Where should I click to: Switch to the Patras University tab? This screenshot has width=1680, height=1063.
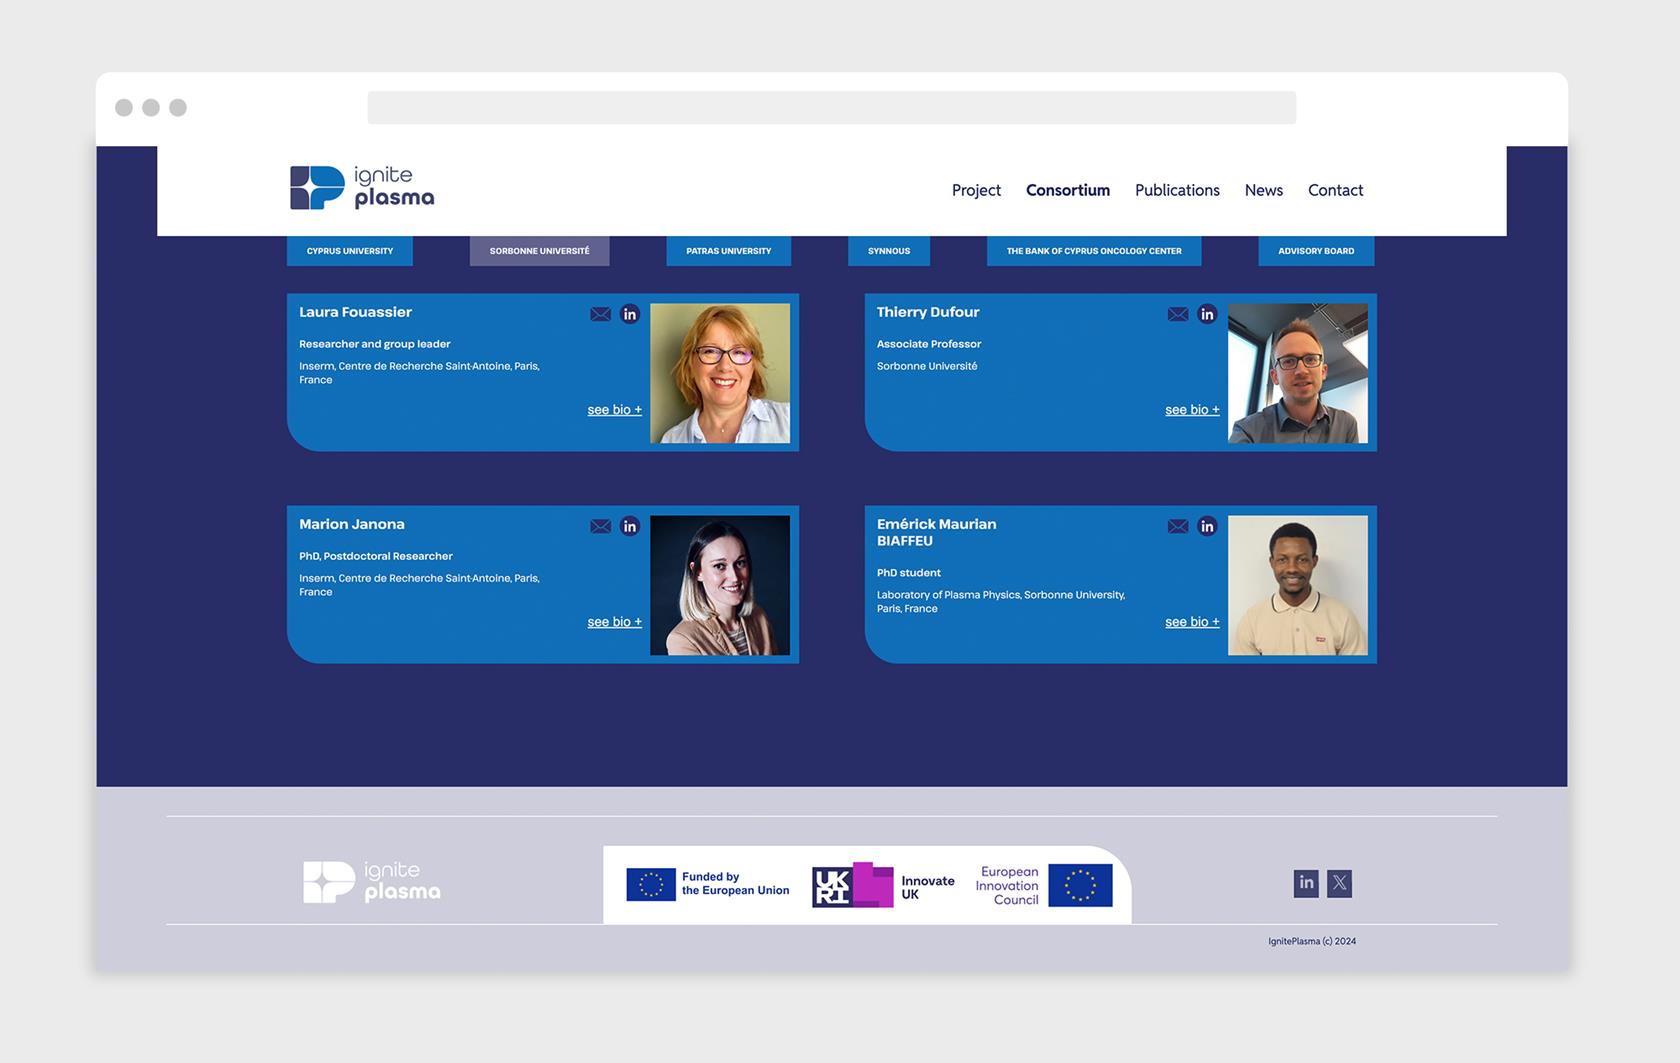[x=729, y=251]
